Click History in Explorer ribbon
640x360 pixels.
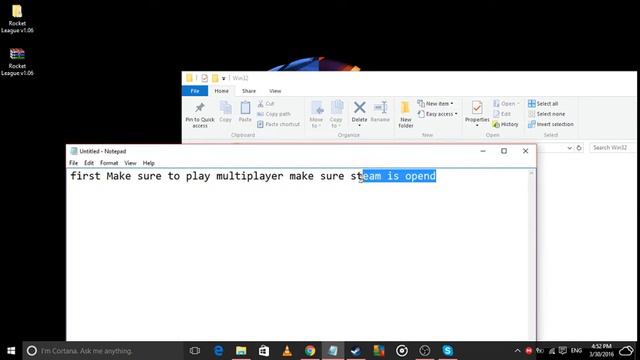click(505, 124)
